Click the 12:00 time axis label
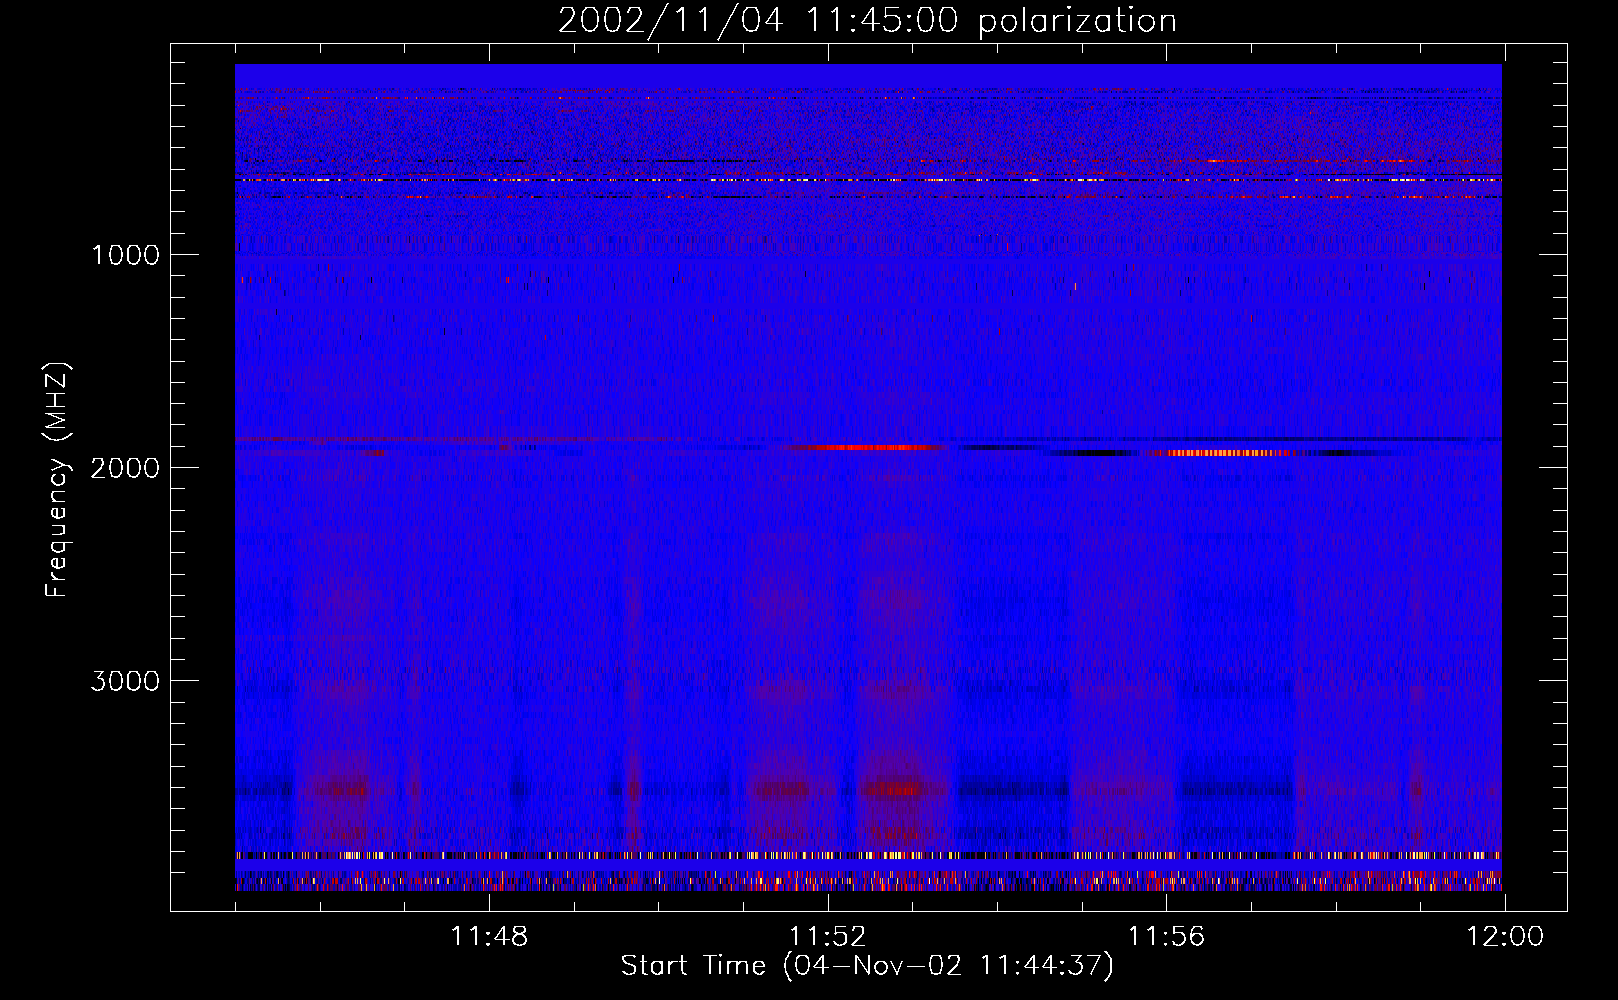 coord(1505,937)
